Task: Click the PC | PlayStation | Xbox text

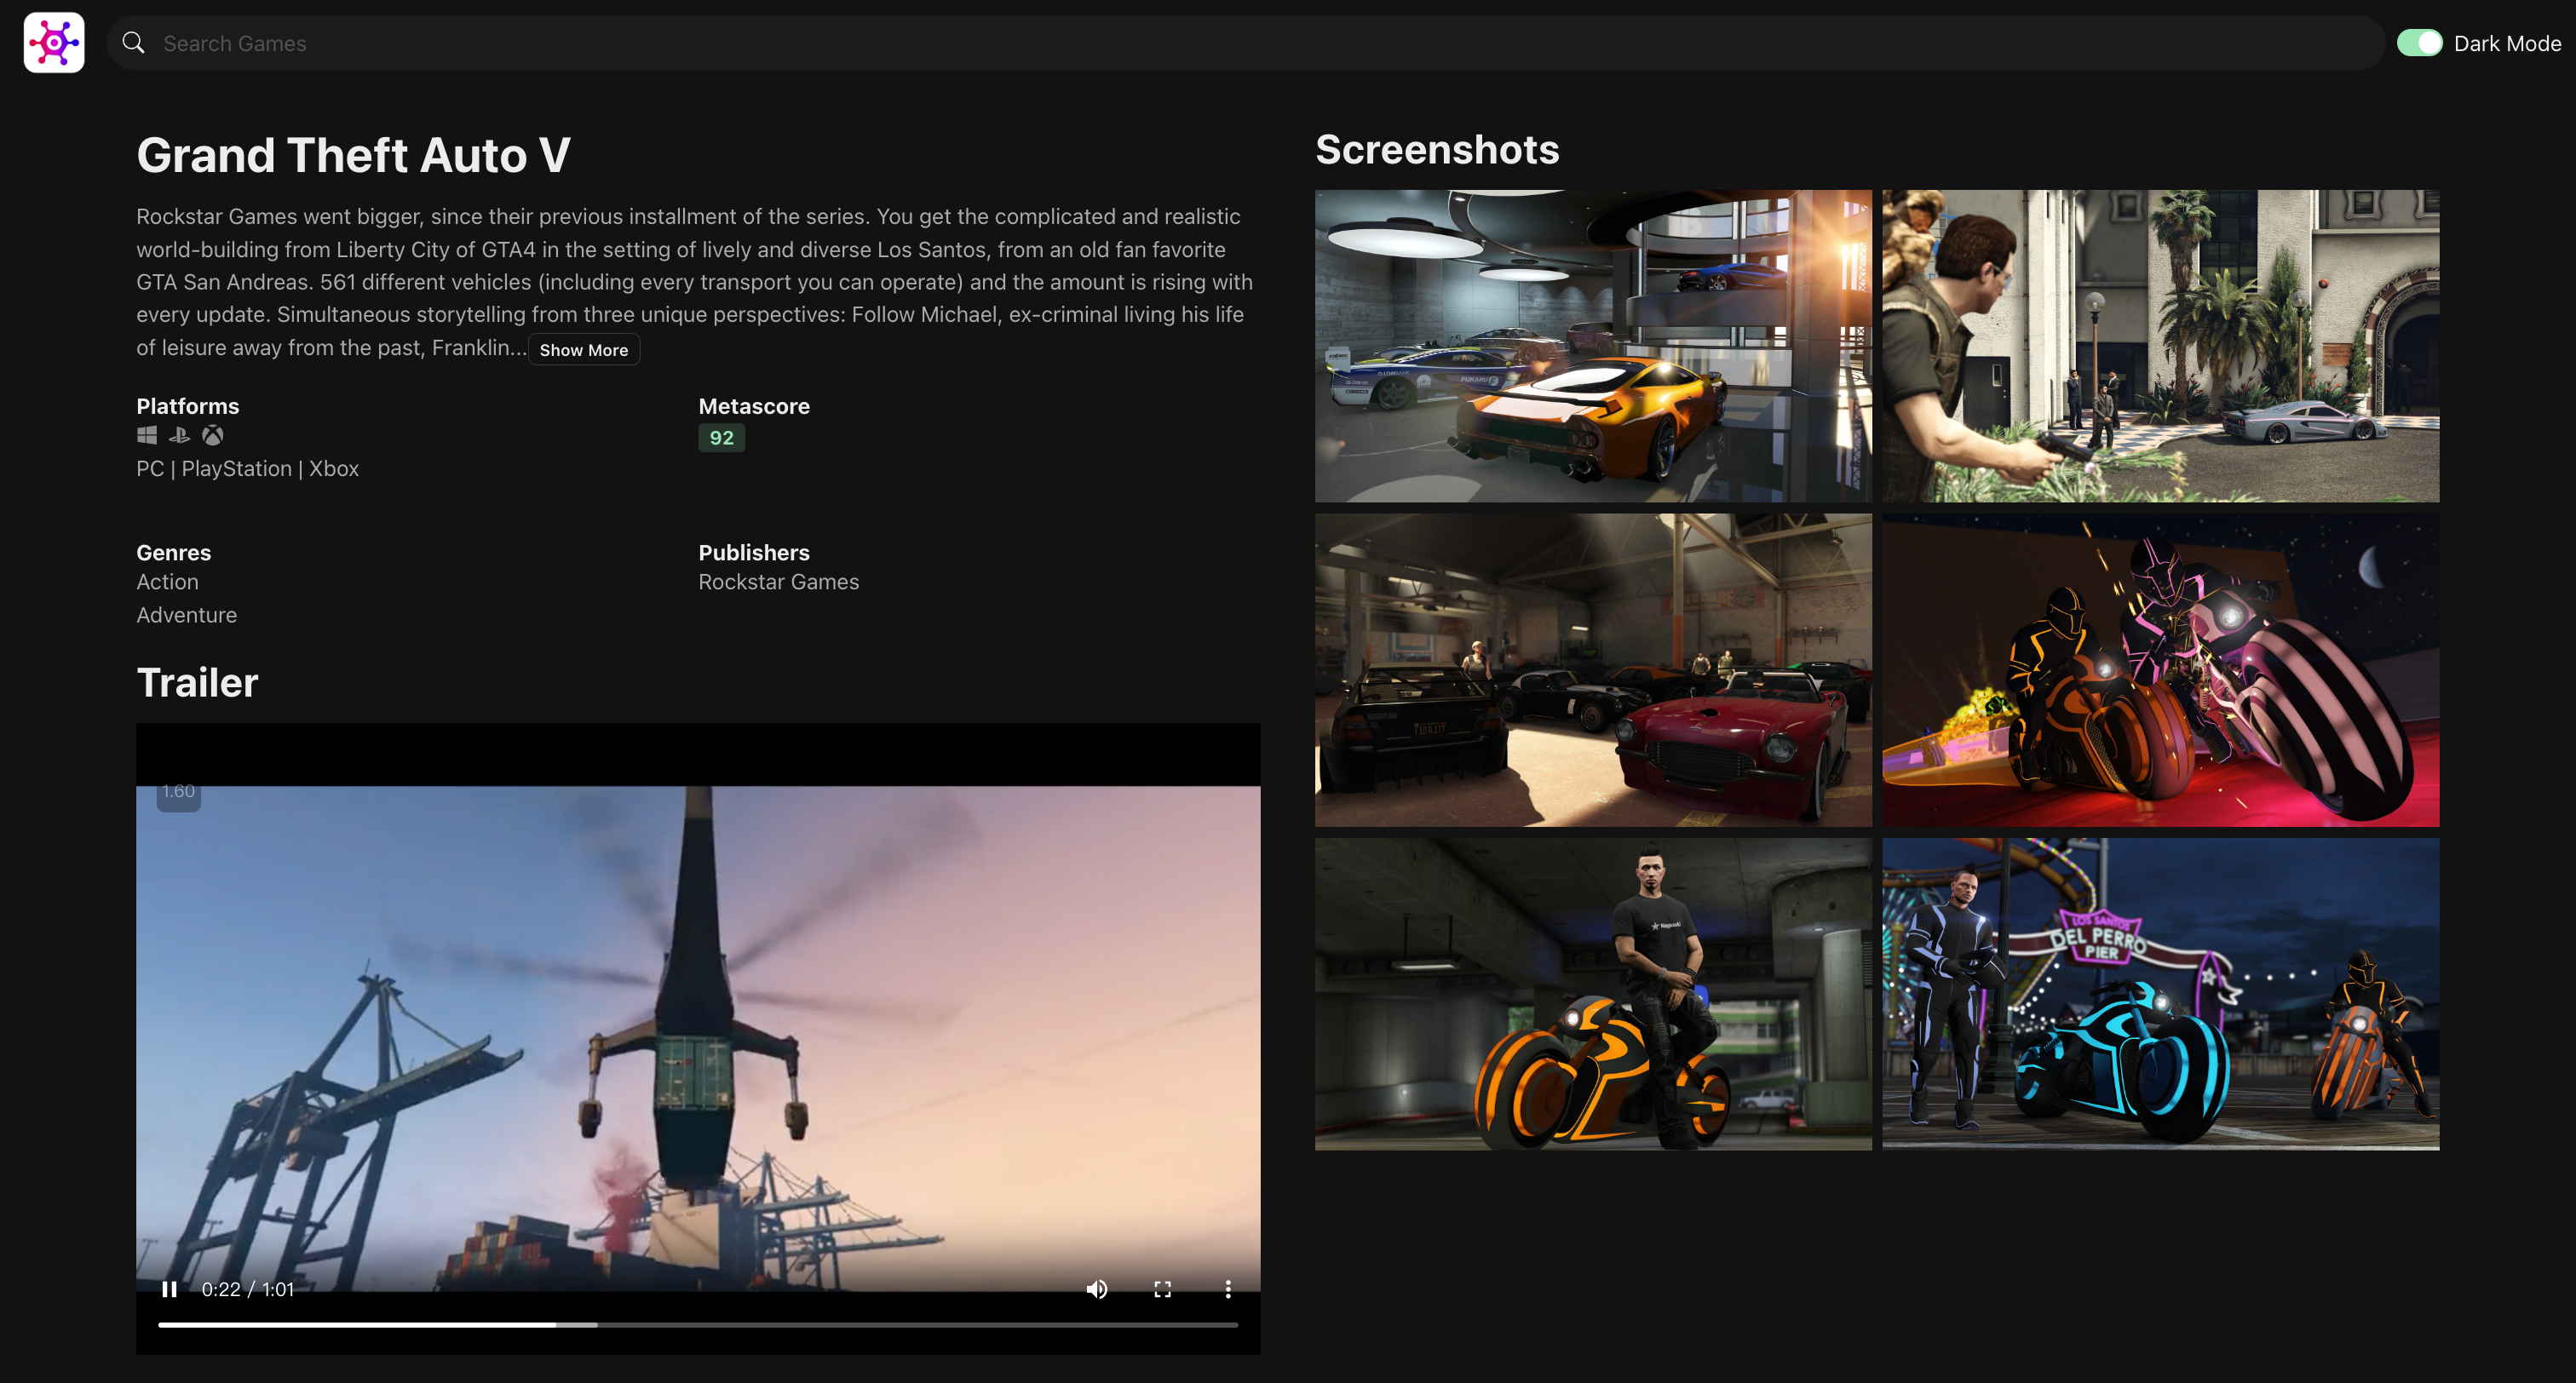Action: tap(248, 469)
